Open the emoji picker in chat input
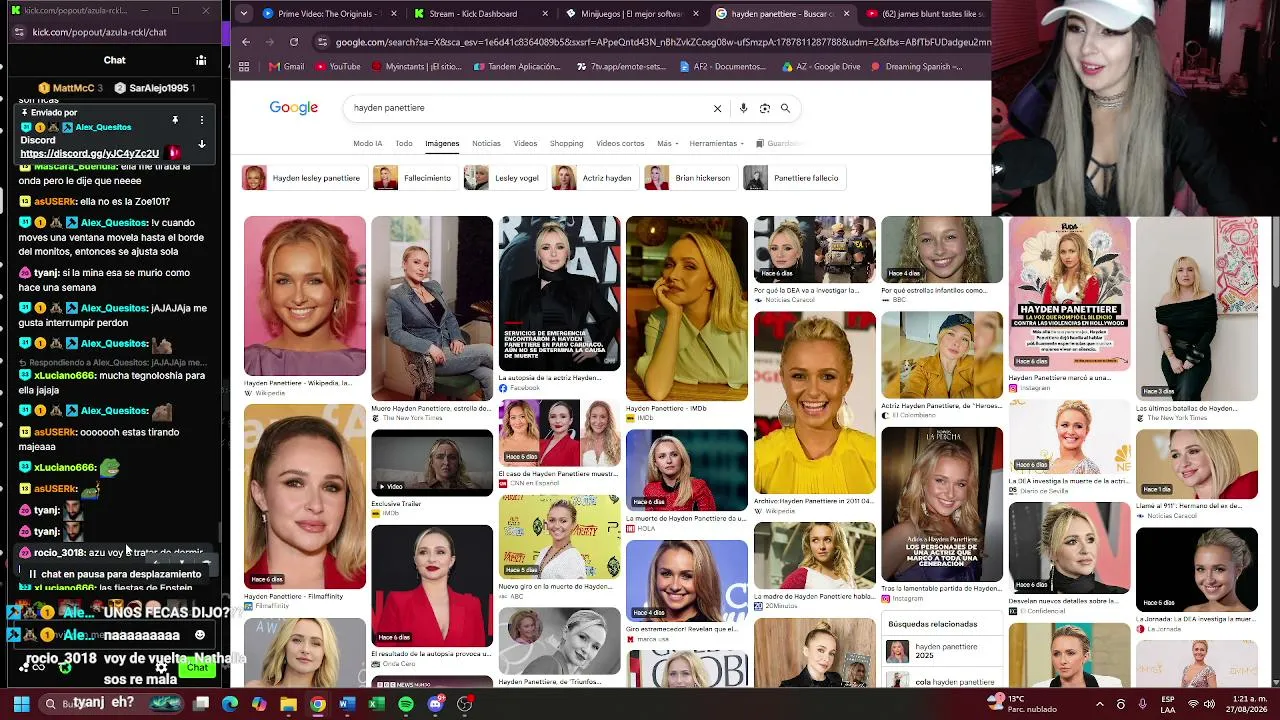This screenshot has width=1280, height=720. (200, 635)
